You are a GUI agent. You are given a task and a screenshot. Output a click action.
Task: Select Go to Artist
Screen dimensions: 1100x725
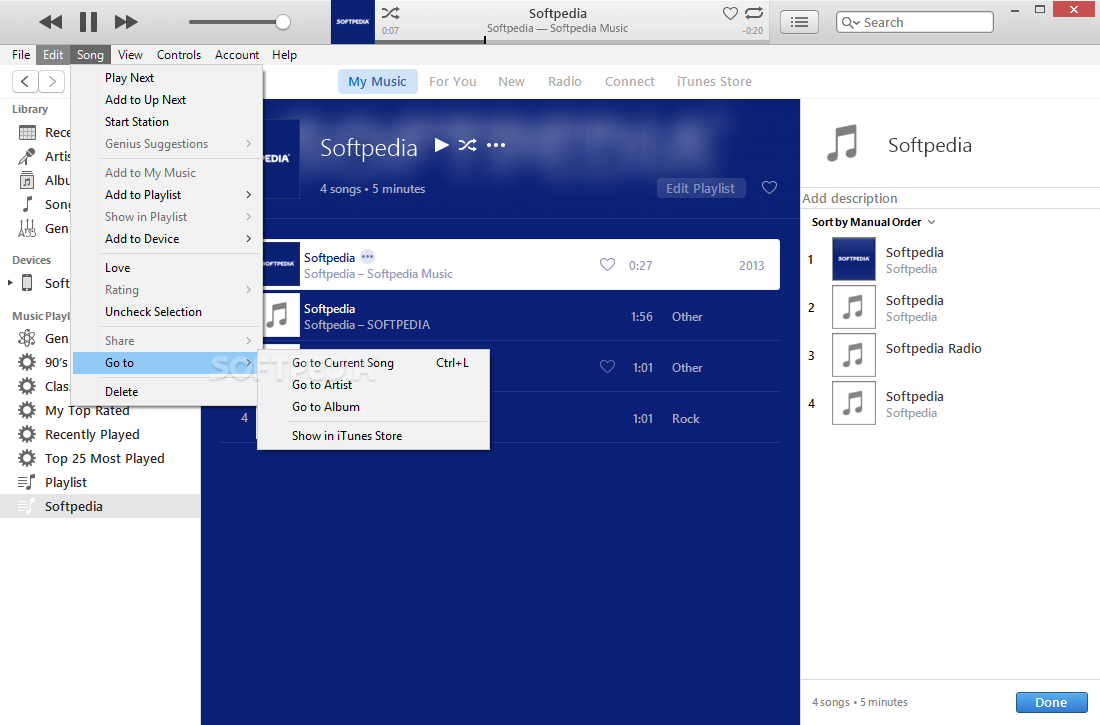[x=373, y=385]
